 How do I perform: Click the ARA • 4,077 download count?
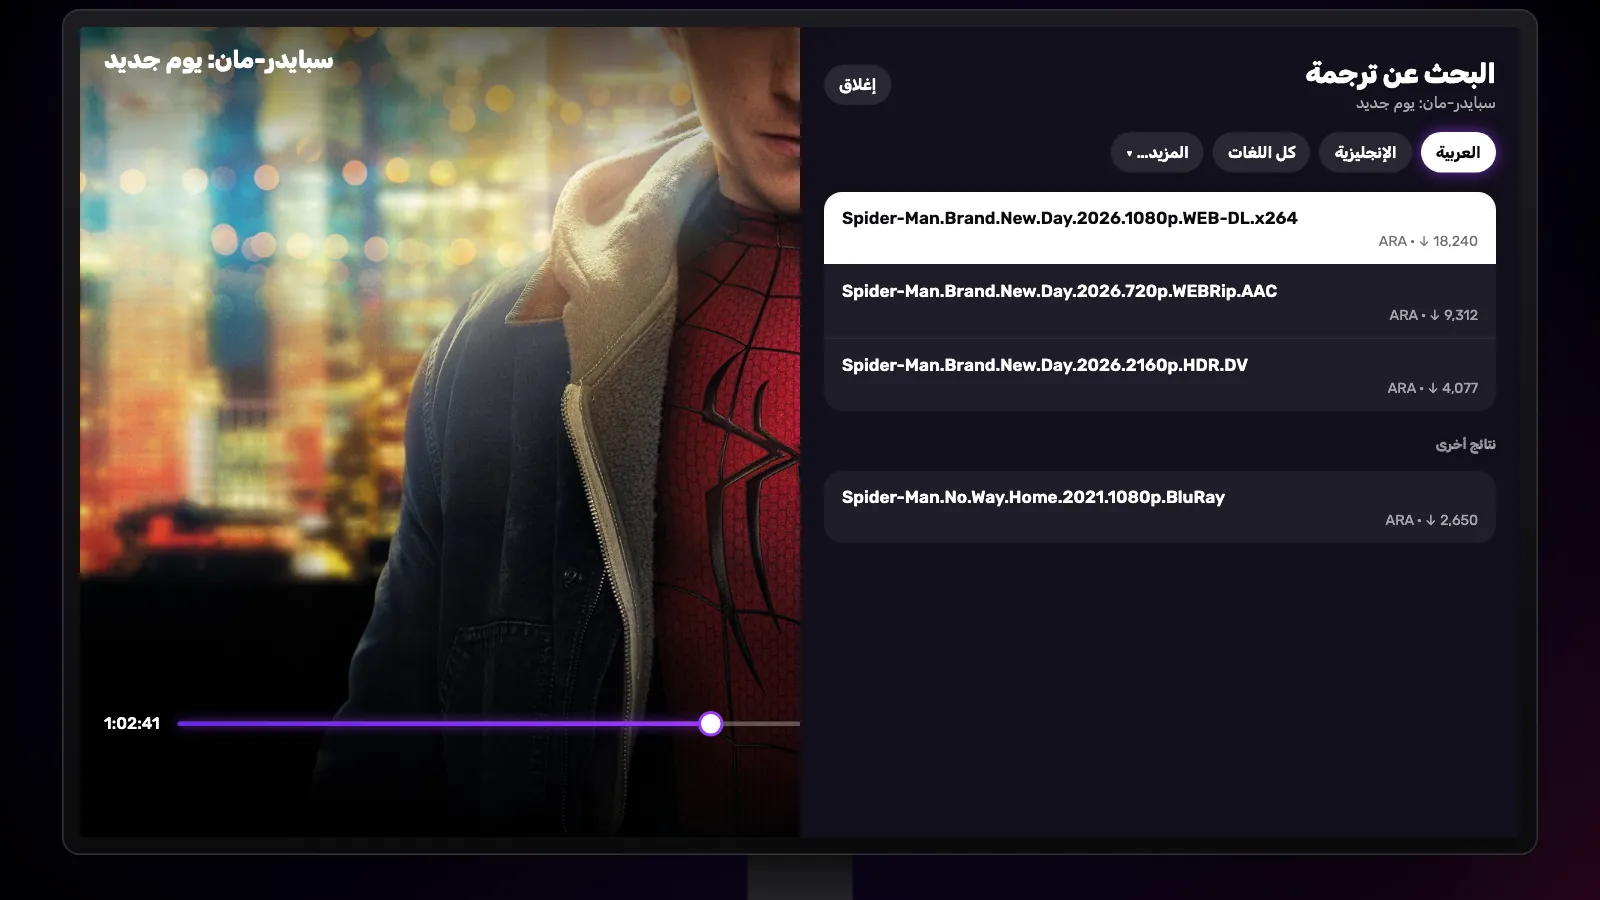click(1432, 388)
